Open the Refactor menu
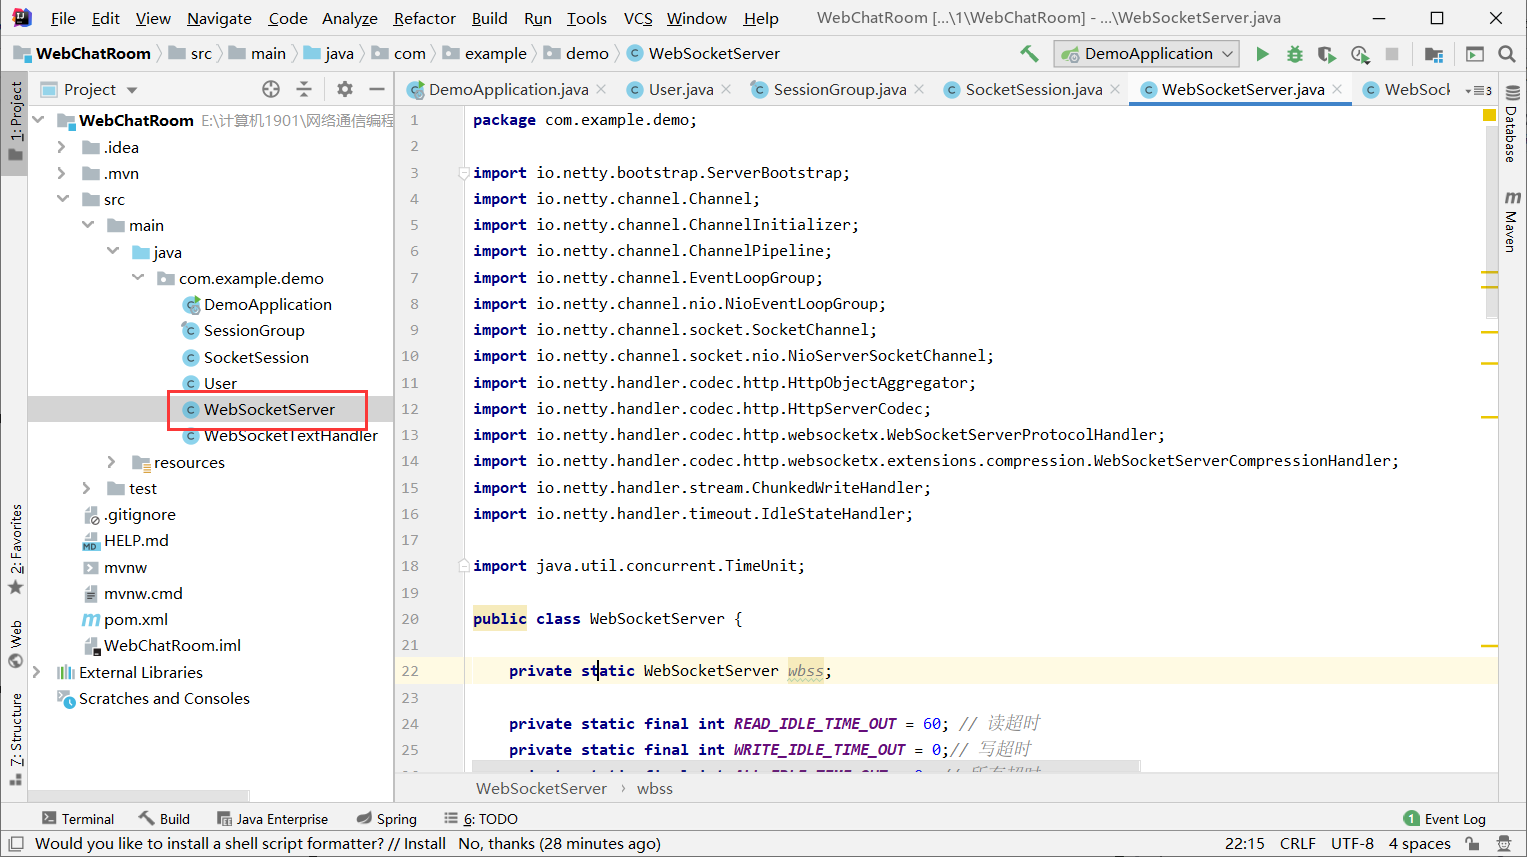 click(x=424, y=18)
